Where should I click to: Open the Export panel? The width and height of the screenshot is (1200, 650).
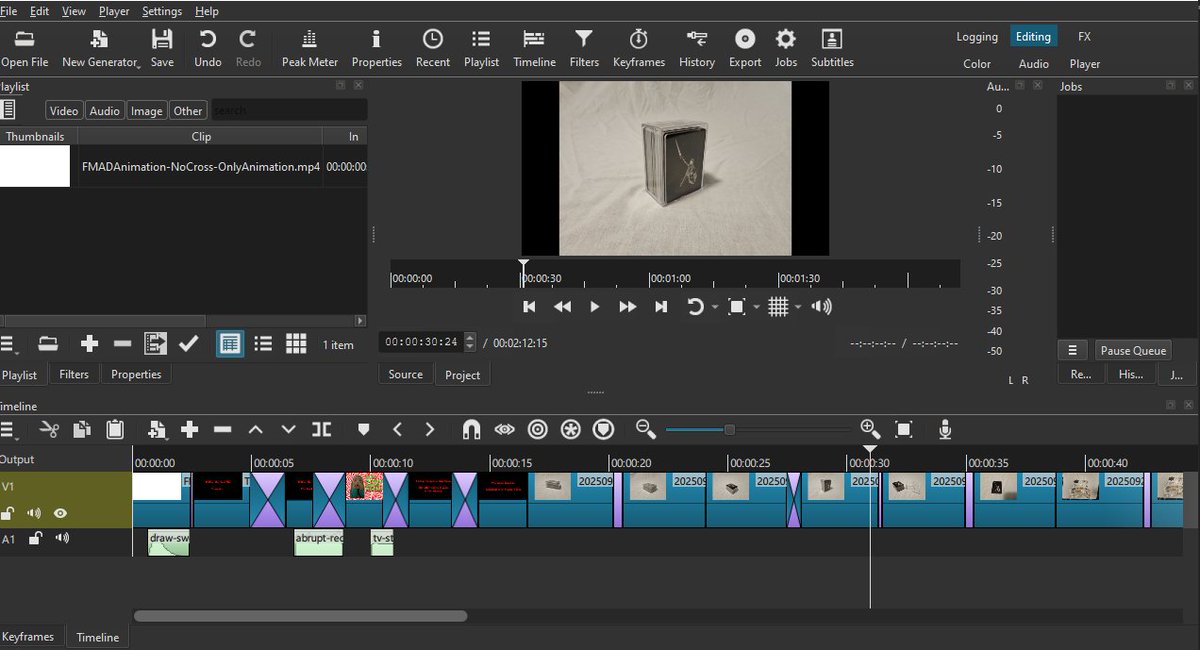[744, 47]
